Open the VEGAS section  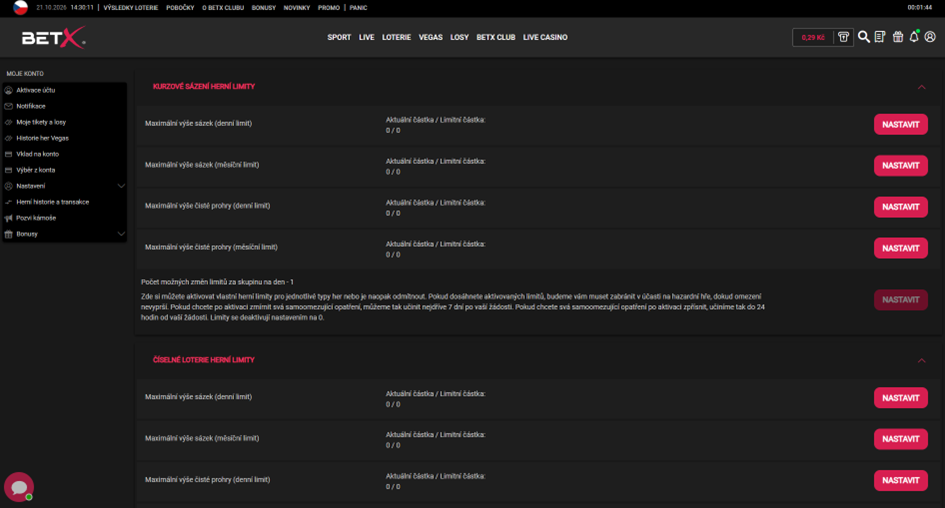click(x=430, y=37)
